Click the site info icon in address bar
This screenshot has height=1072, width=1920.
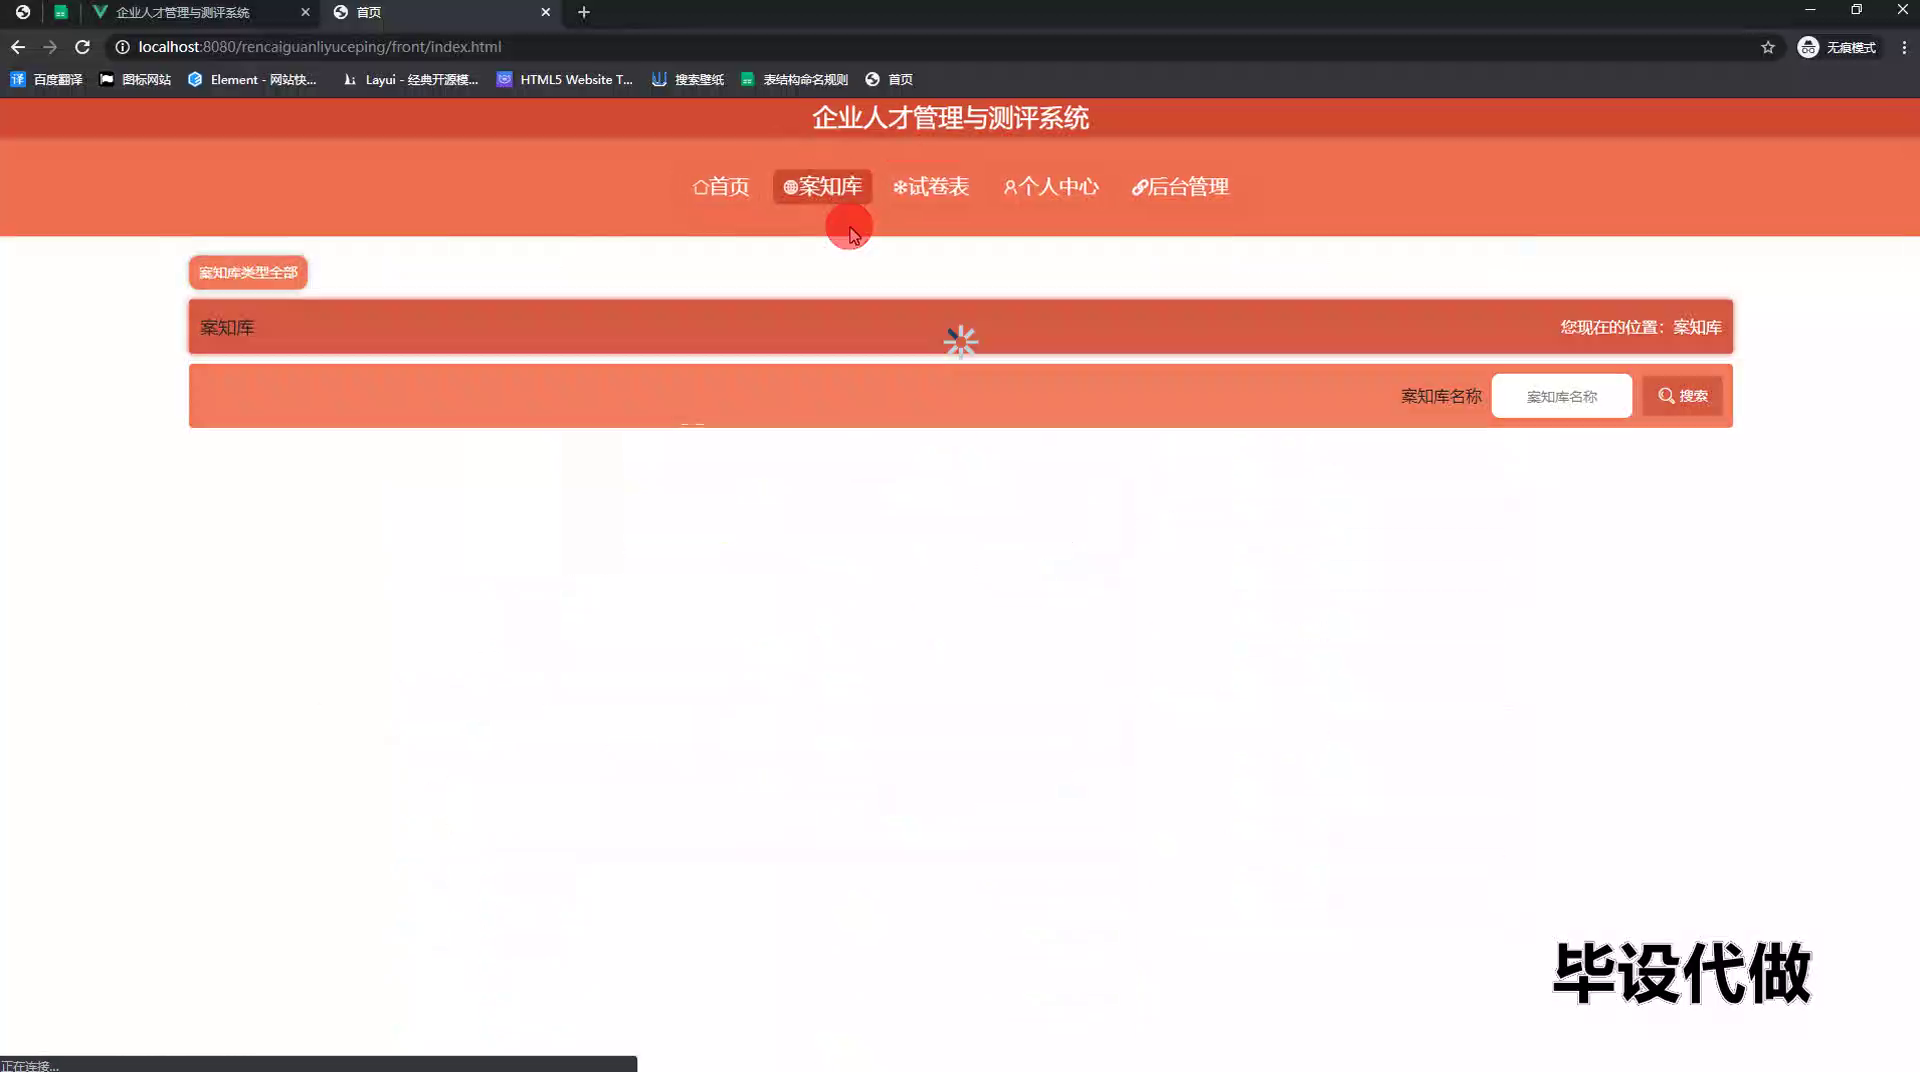tap(122, 47)
